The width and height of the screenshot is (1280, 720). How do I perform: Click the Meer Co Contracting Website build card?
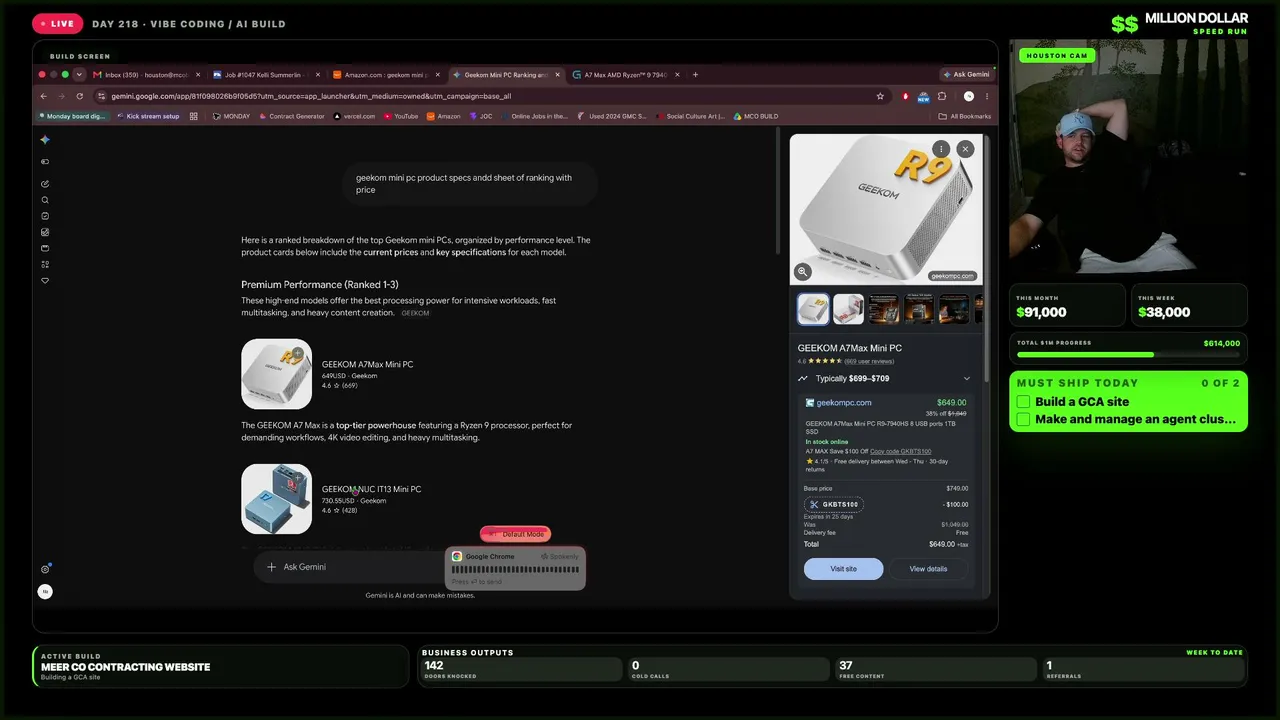coord(220,666)
